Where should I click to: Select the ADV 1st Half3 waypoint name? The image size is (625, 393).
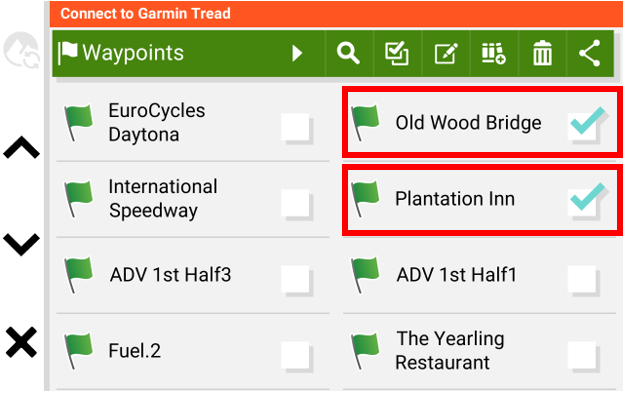pos(170,275)
